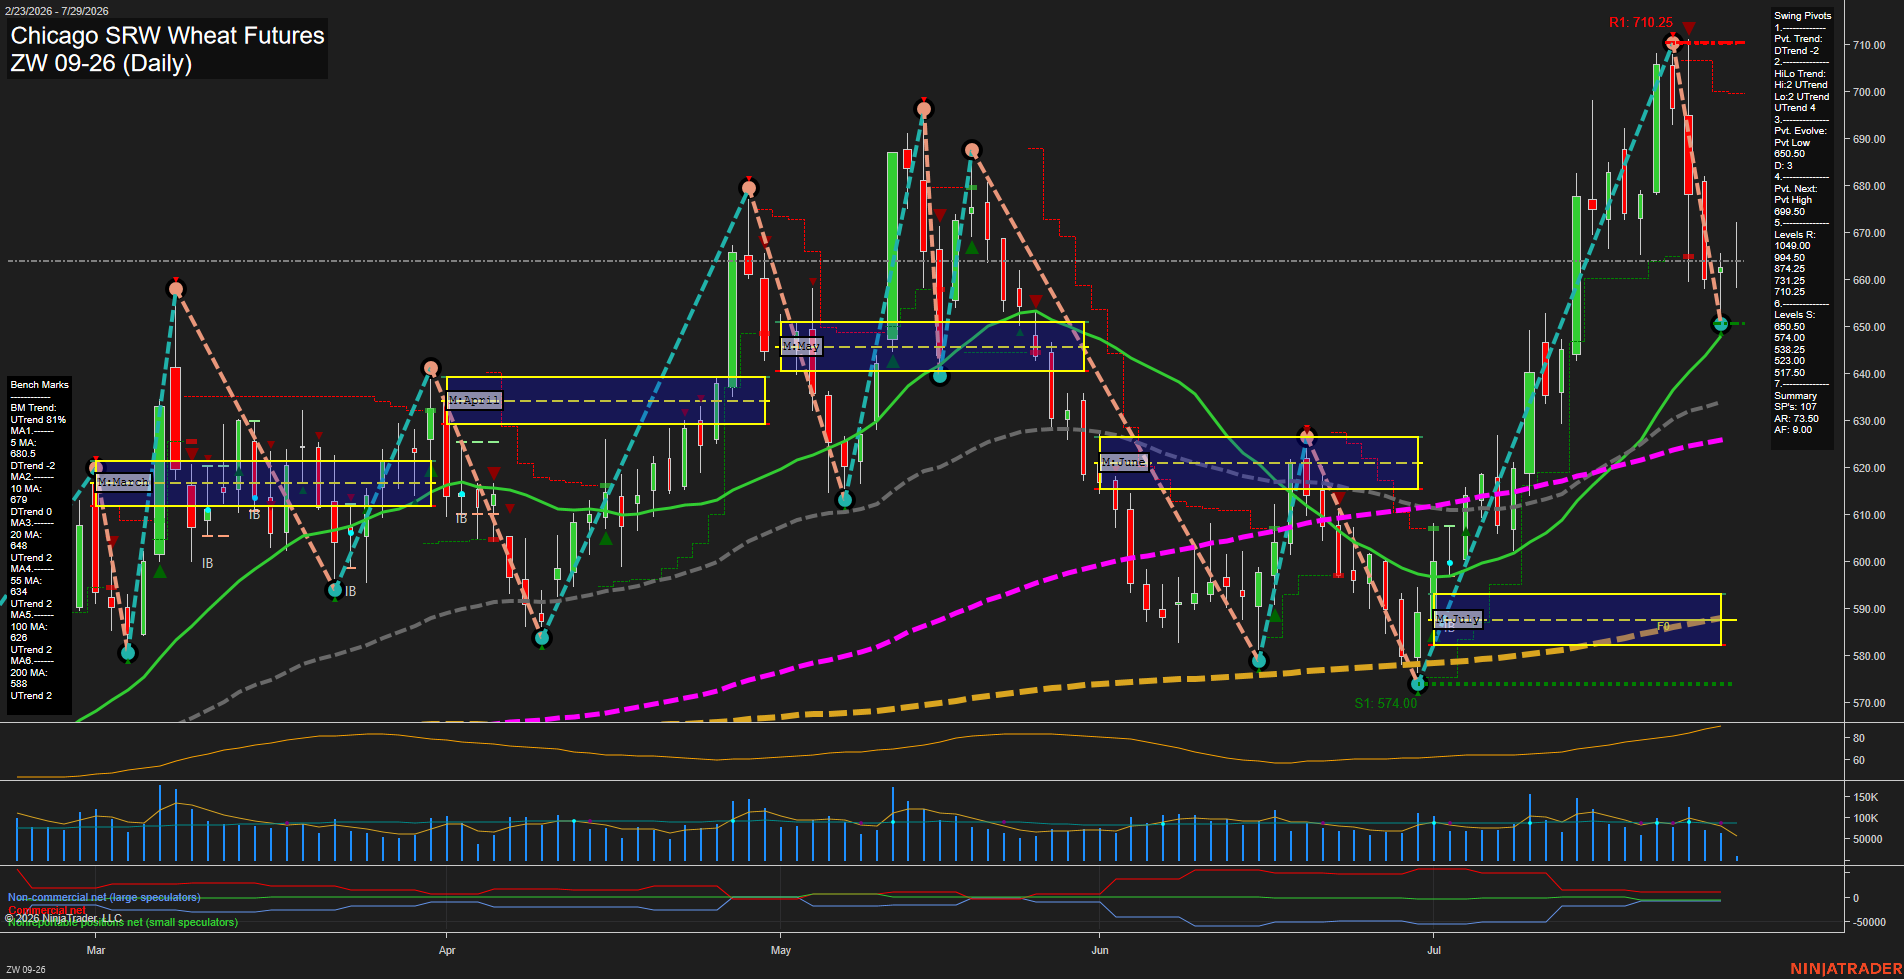
Task: Click the ZW 09-26 (Daily) subtitle
Action: (101, 63)
